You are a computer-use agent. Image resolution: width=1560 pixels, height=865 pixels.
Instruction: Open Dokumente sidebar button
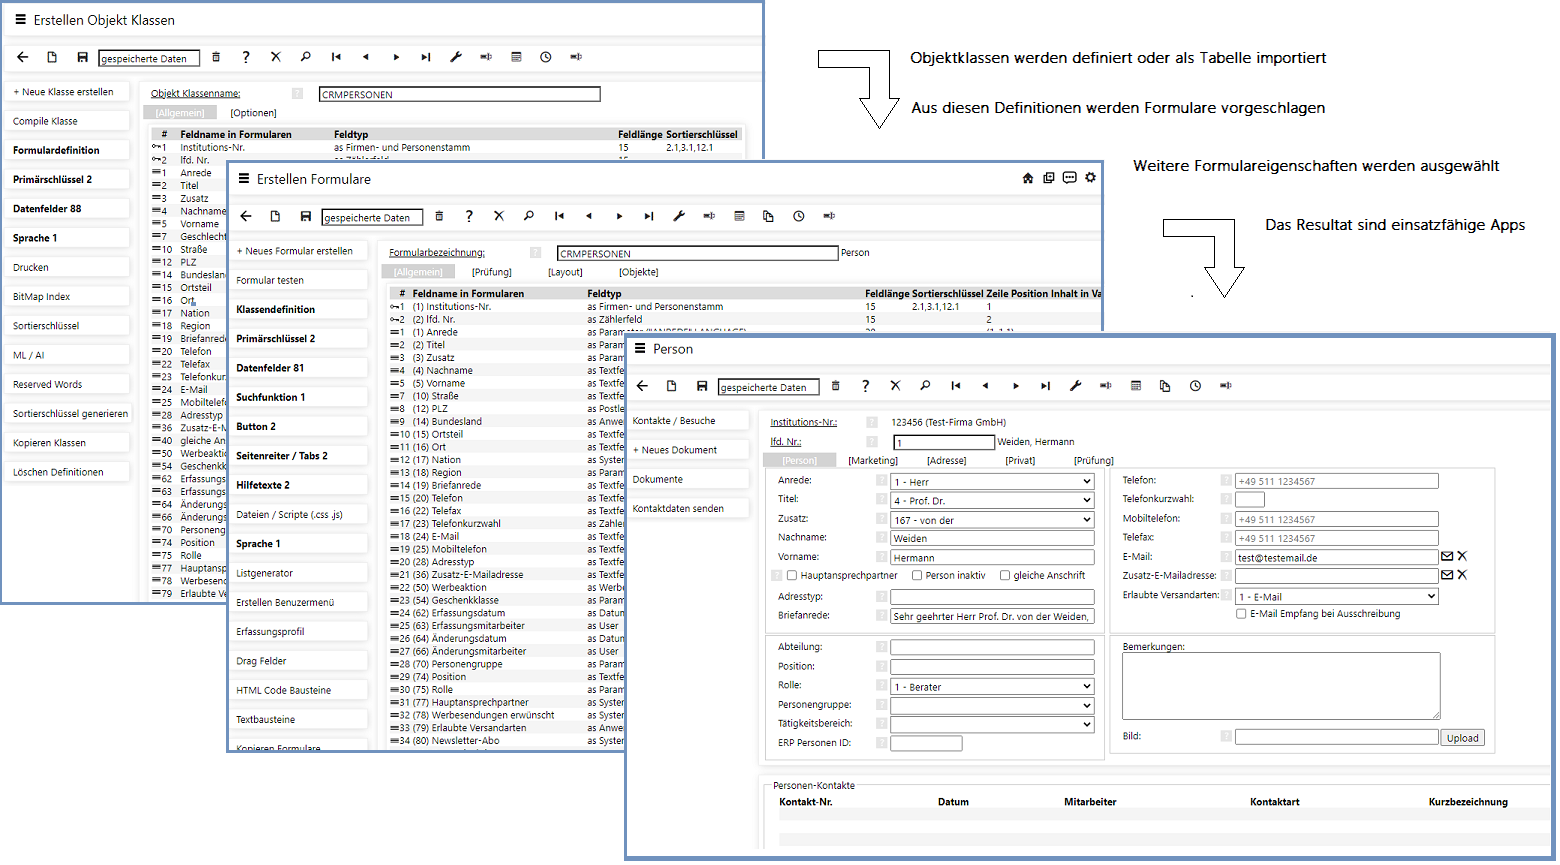click(x=689, y=479)
